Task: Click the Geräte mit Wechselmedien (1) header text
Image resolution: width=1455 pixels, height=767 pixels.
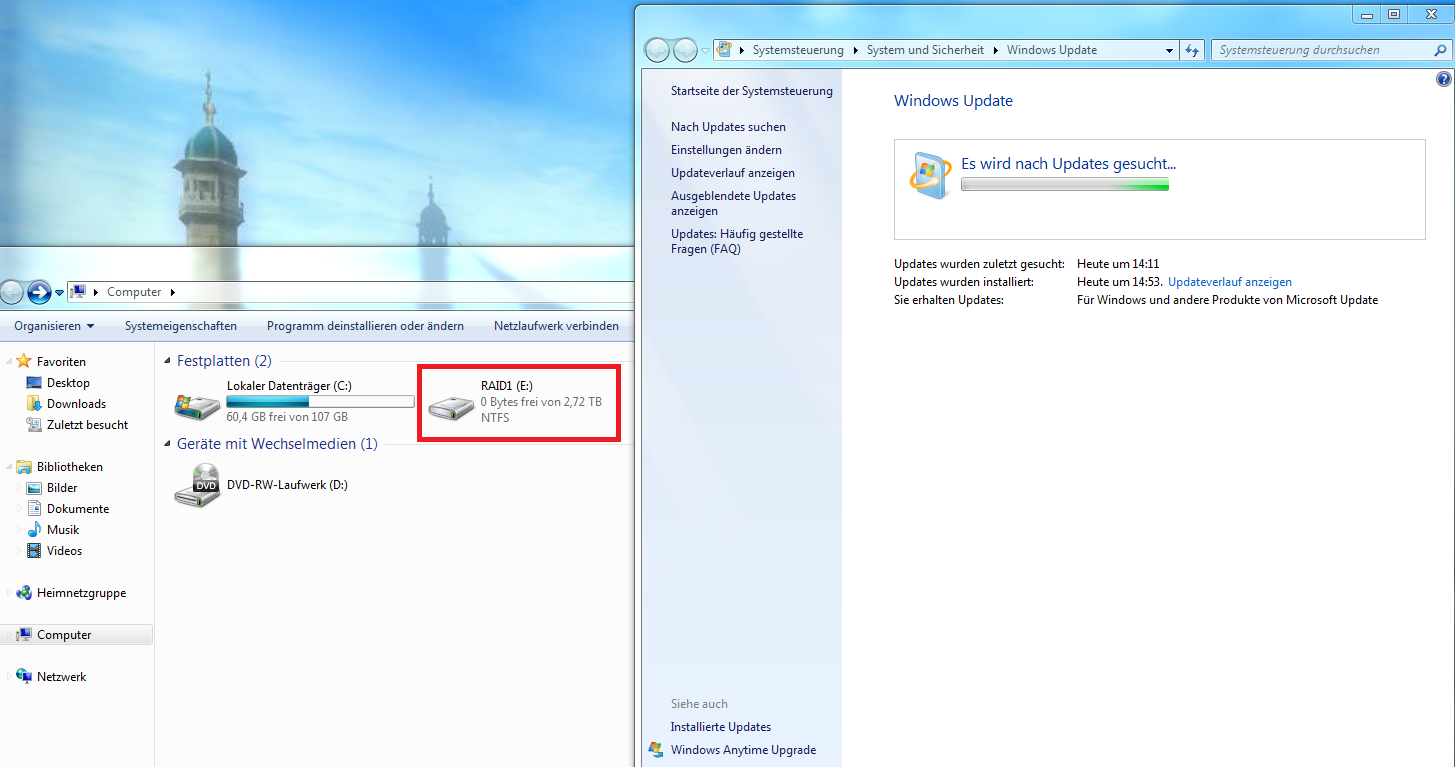Action: pos(277,444)
